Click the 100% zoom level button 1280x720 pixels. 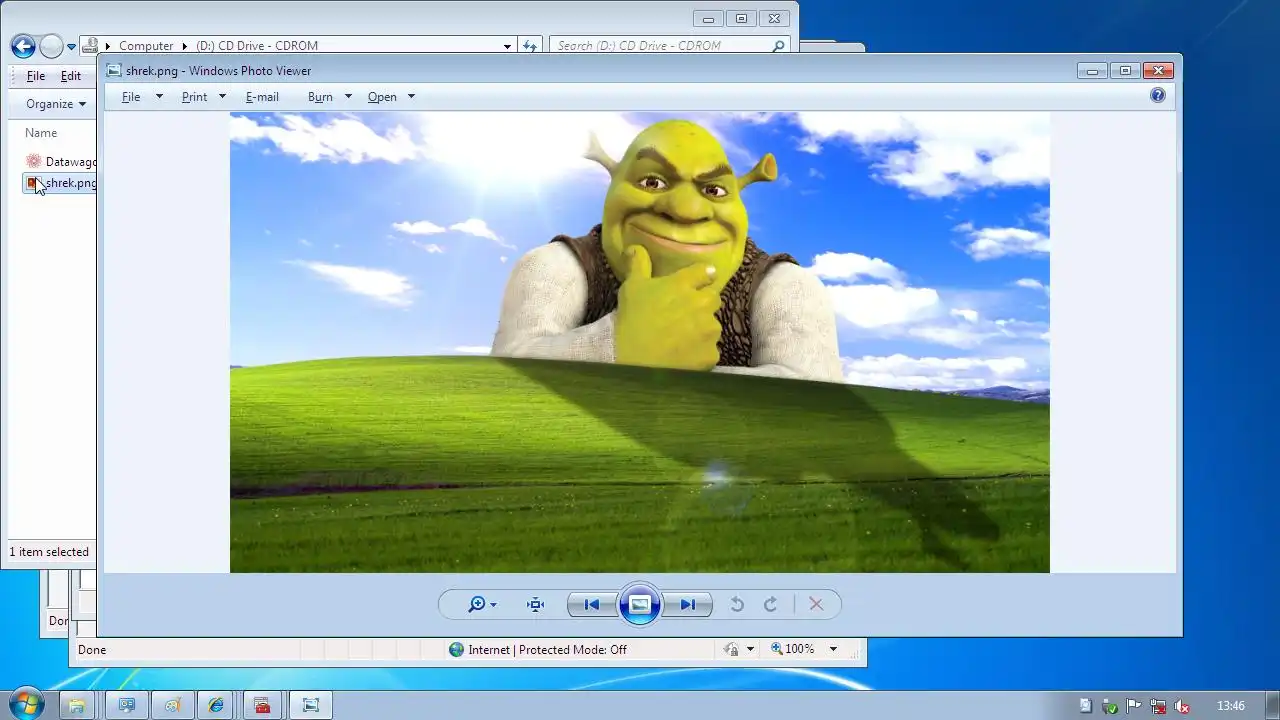793,650
